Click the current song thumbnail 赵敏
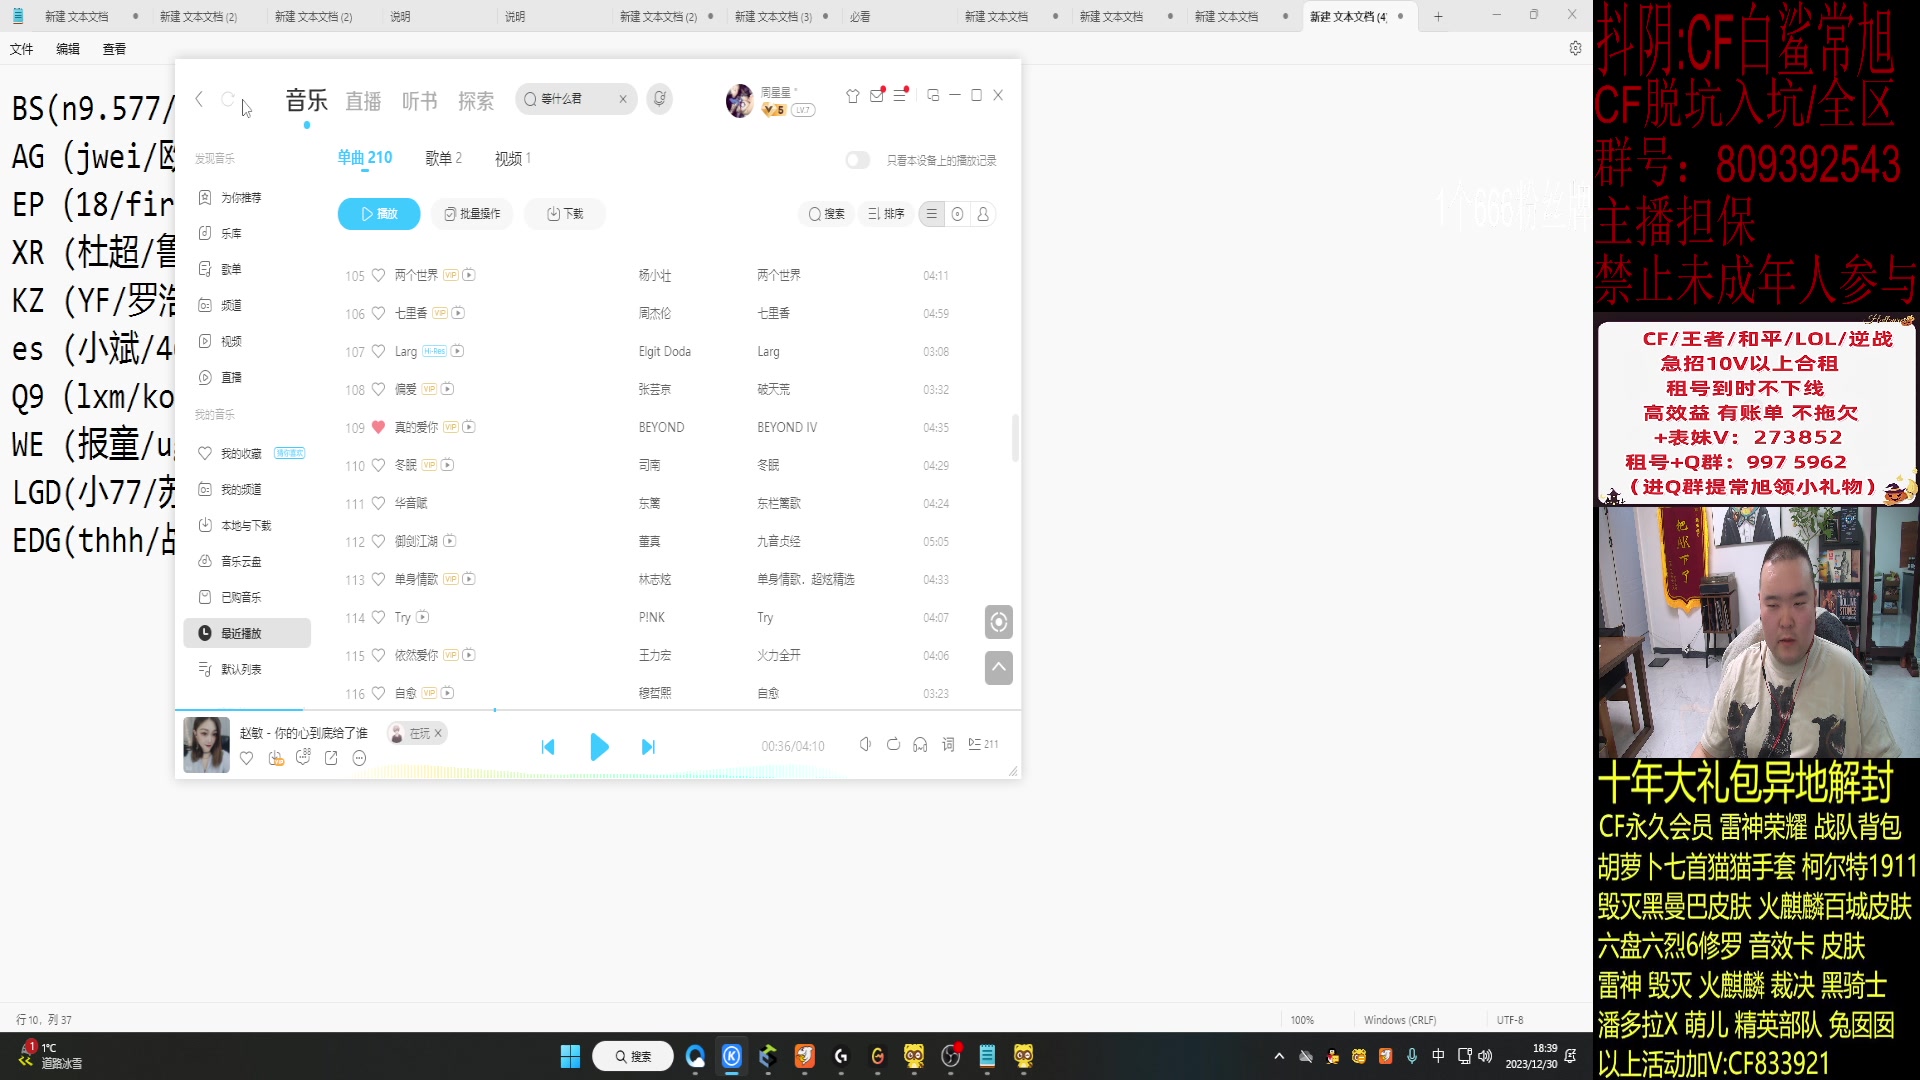Image resolution: width=1920 pixels, height=1080 pixels. pos(206,744)
